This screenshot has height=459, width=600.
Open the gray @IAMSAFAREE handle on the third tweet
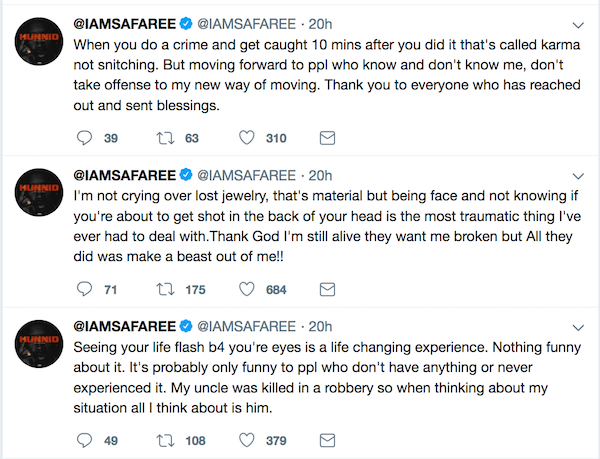click(246, 326)
